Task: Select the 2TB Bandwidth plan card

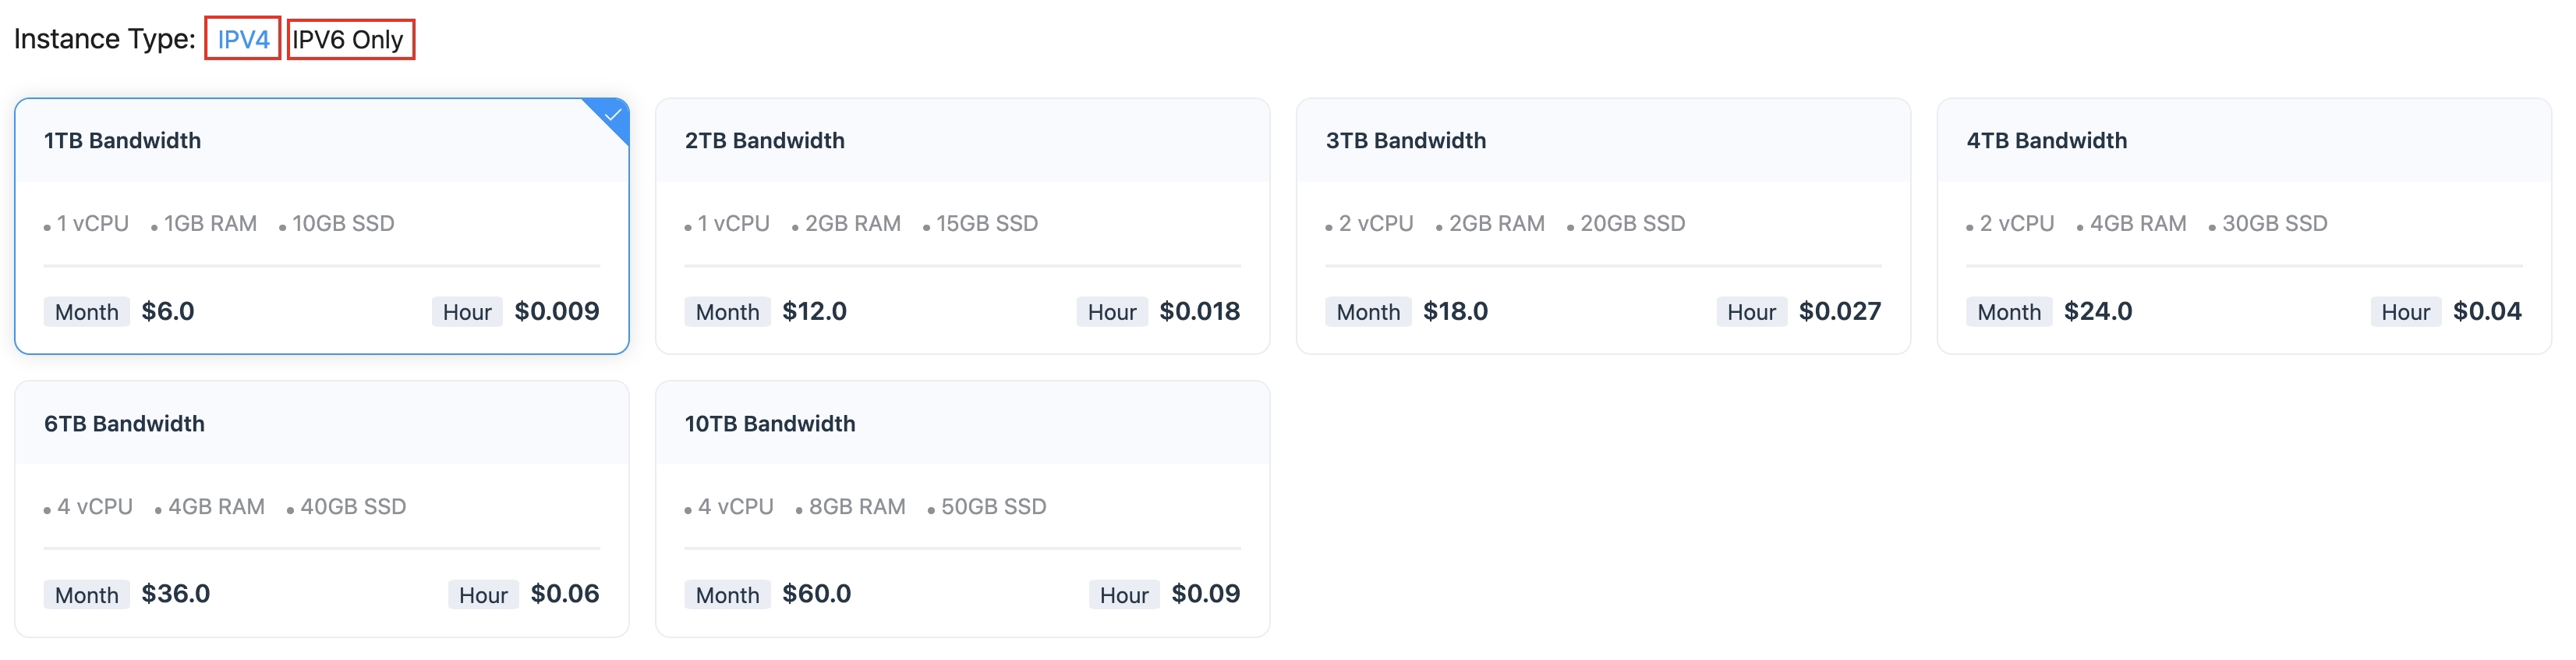Action: tap(960, 225)
